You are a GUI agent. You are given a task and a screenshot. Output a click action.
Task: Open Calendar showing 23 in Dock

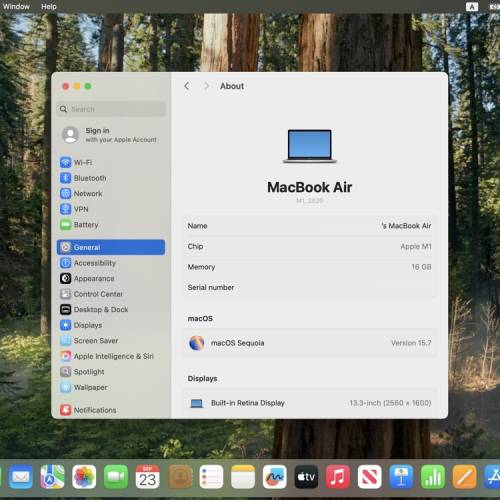tap(147, 477)
